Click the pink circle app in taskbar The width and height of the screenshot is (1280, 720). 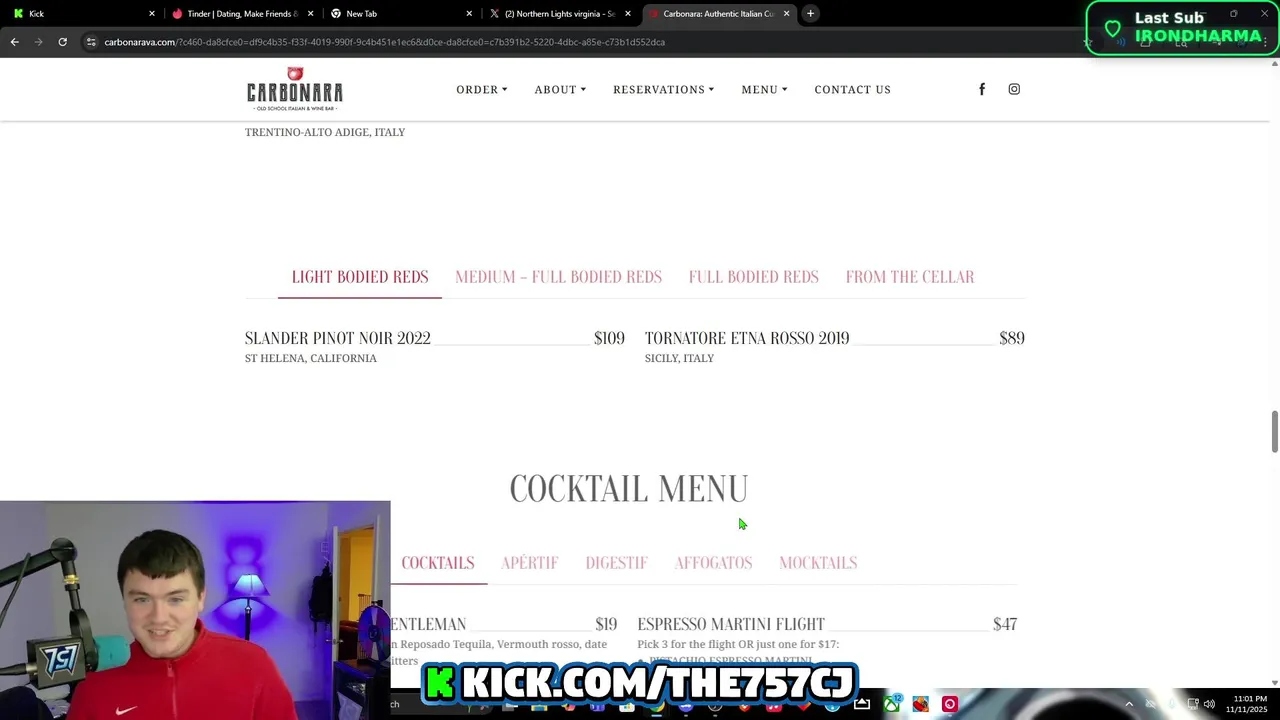click(x=950, y=704)
